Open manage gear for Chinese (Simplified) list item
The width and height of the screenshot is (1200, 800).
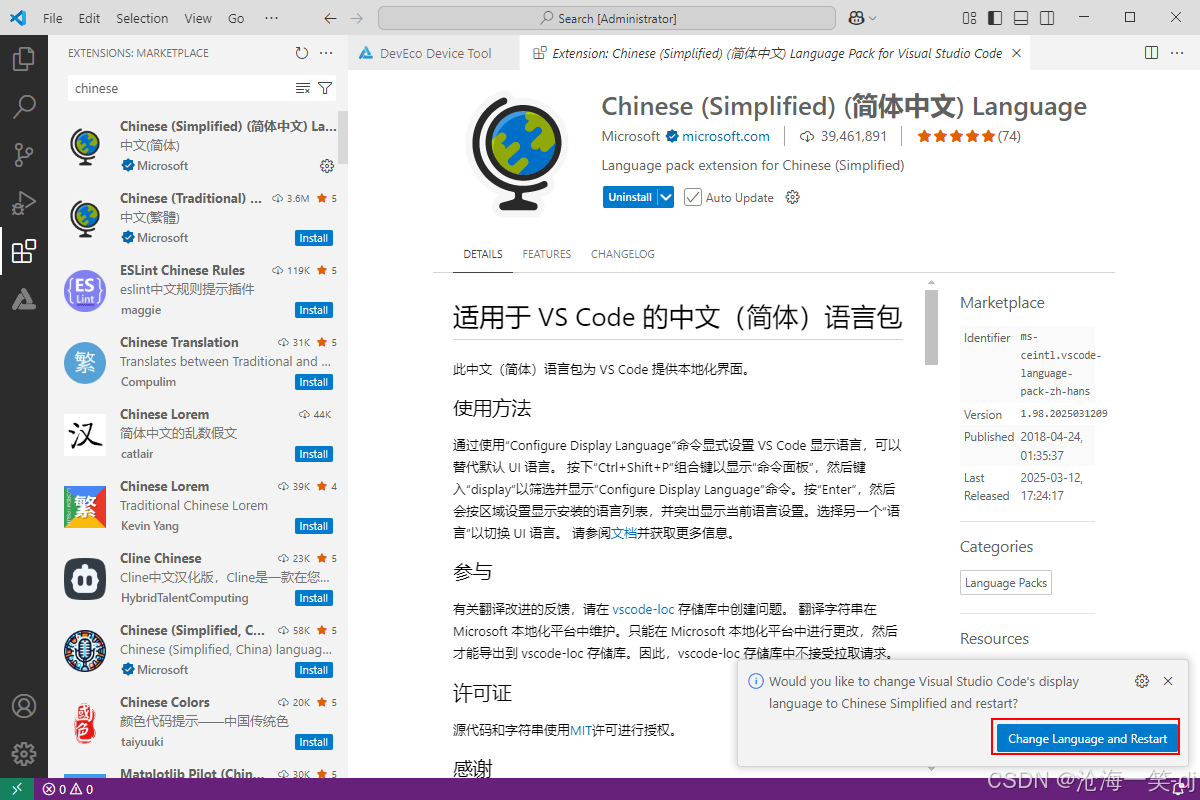(x=326, y=166)
